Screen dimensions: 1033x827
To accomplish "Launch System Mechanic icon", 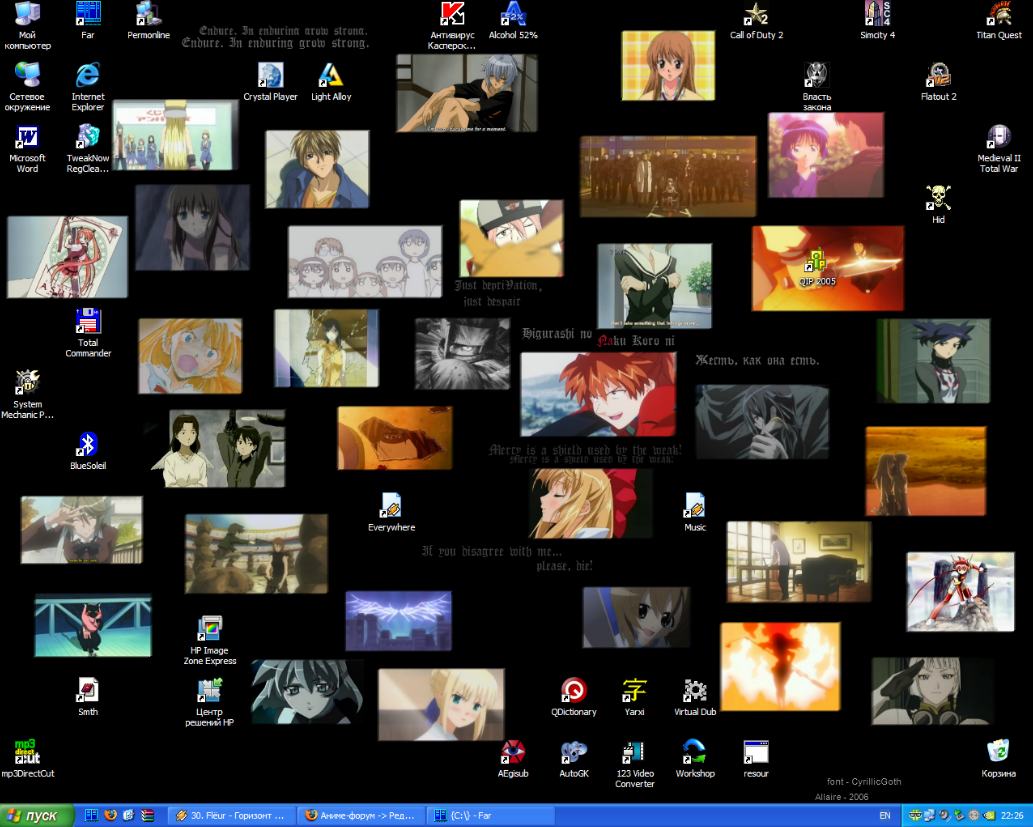I will point(27,395).
